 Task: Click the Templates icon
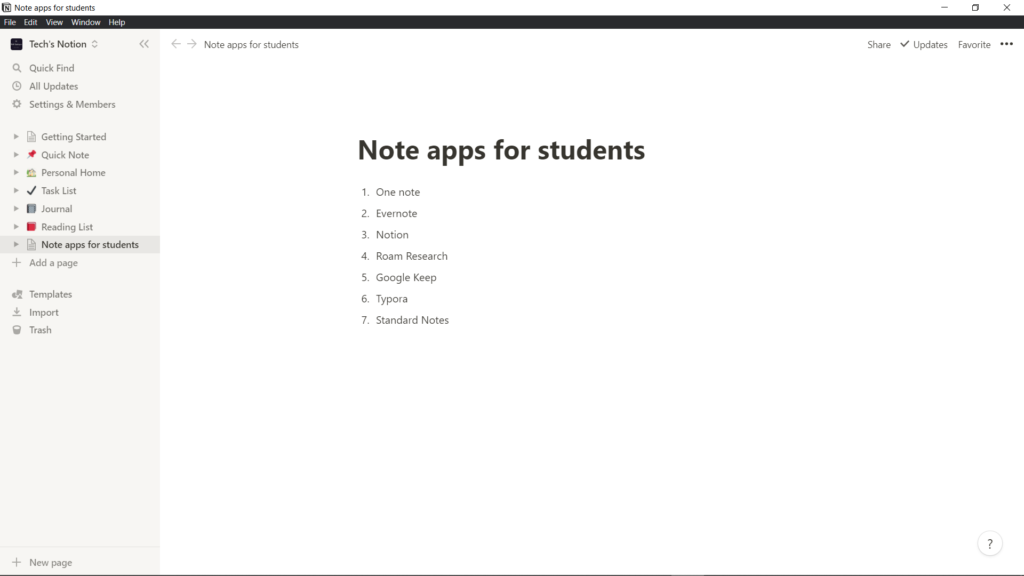click(17, 295)
